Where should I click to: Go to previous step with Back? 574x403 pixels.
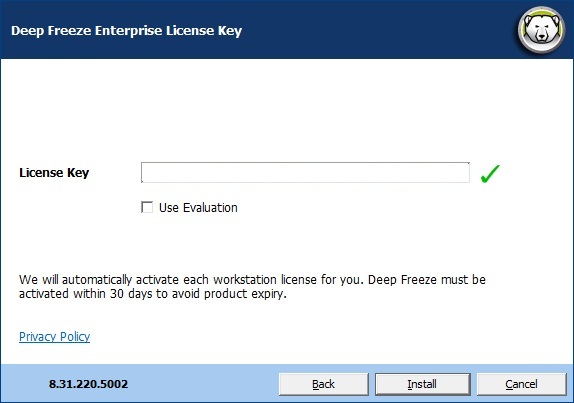tap(323, 384)
